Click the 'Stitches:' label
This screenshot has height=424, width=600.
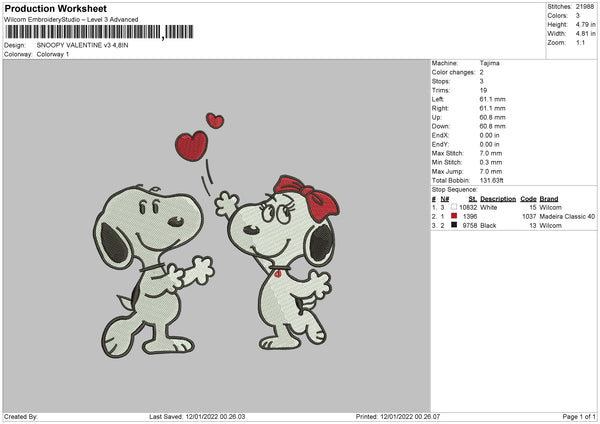pyautogui.click(x=559, y=7)
